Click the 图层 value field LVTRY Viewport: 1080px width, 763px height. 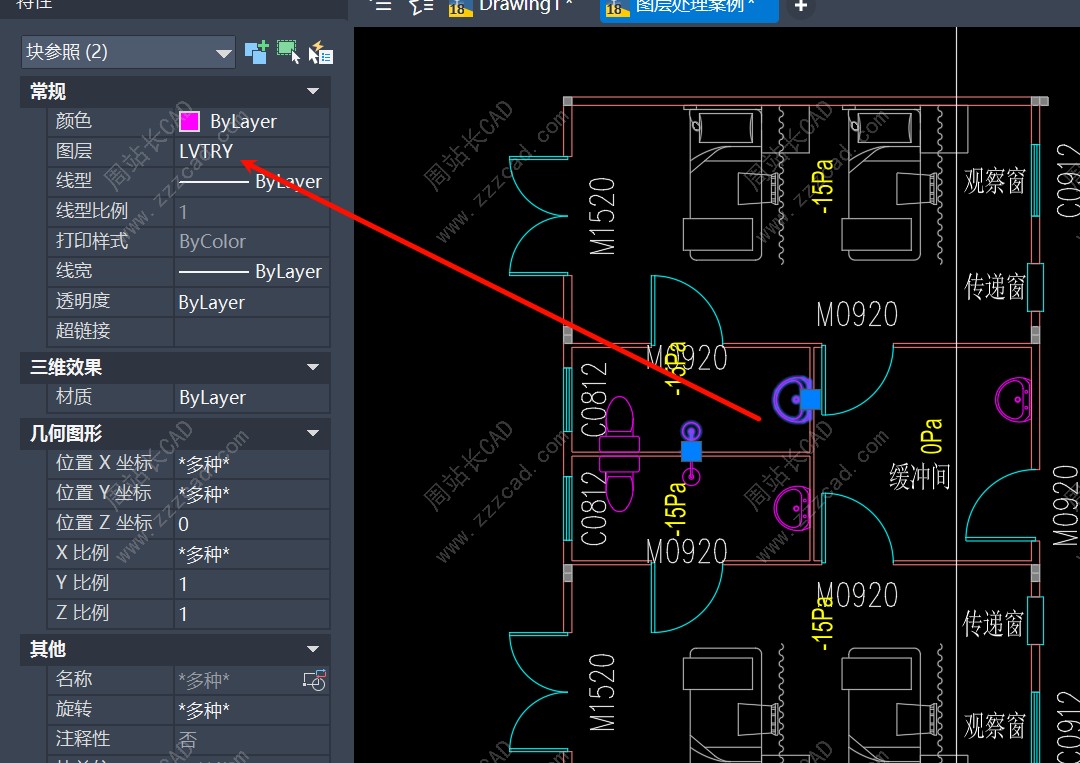click(x=250, y=152)
